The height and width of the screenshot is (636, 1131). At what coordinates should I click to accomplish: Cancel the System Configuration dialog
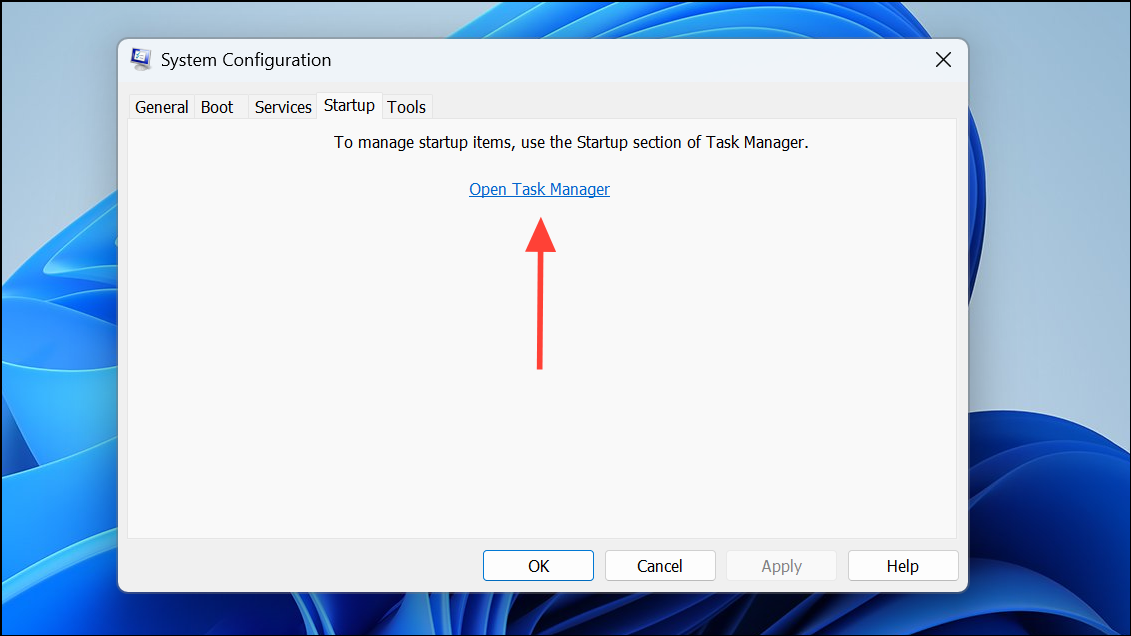pos(660,565)
